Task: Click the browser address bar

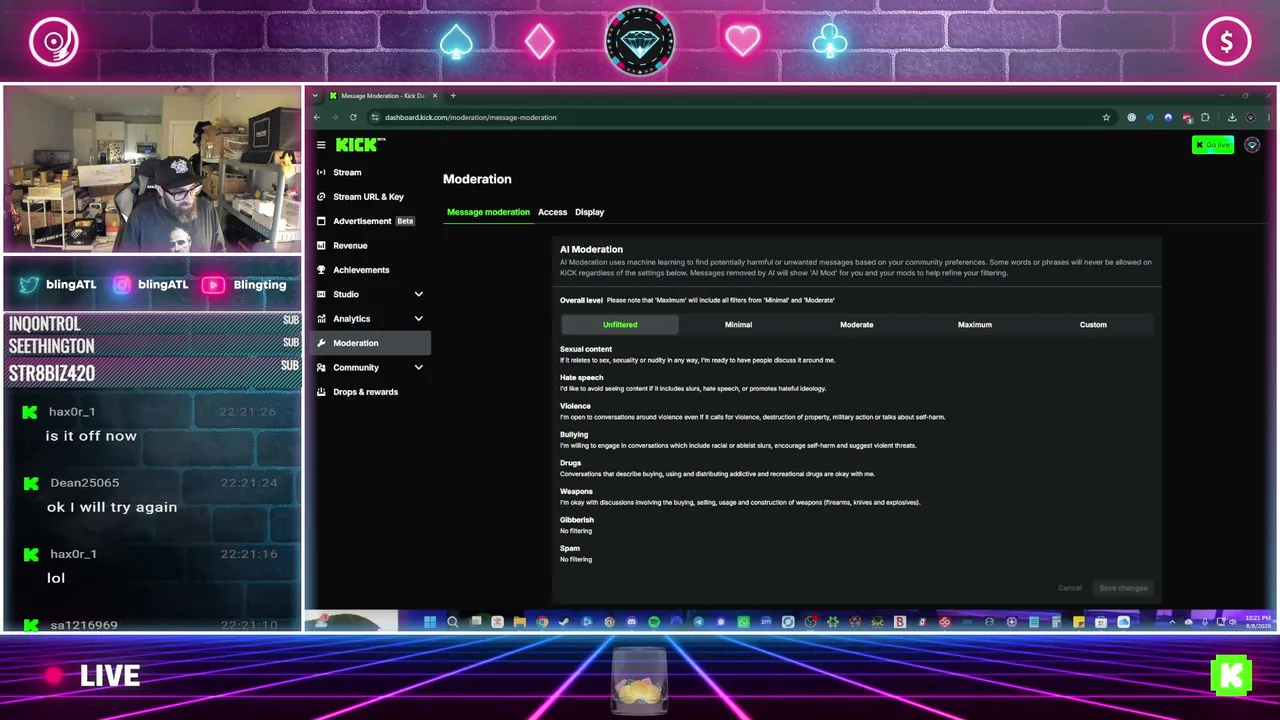Action: [x=740, y=117]
